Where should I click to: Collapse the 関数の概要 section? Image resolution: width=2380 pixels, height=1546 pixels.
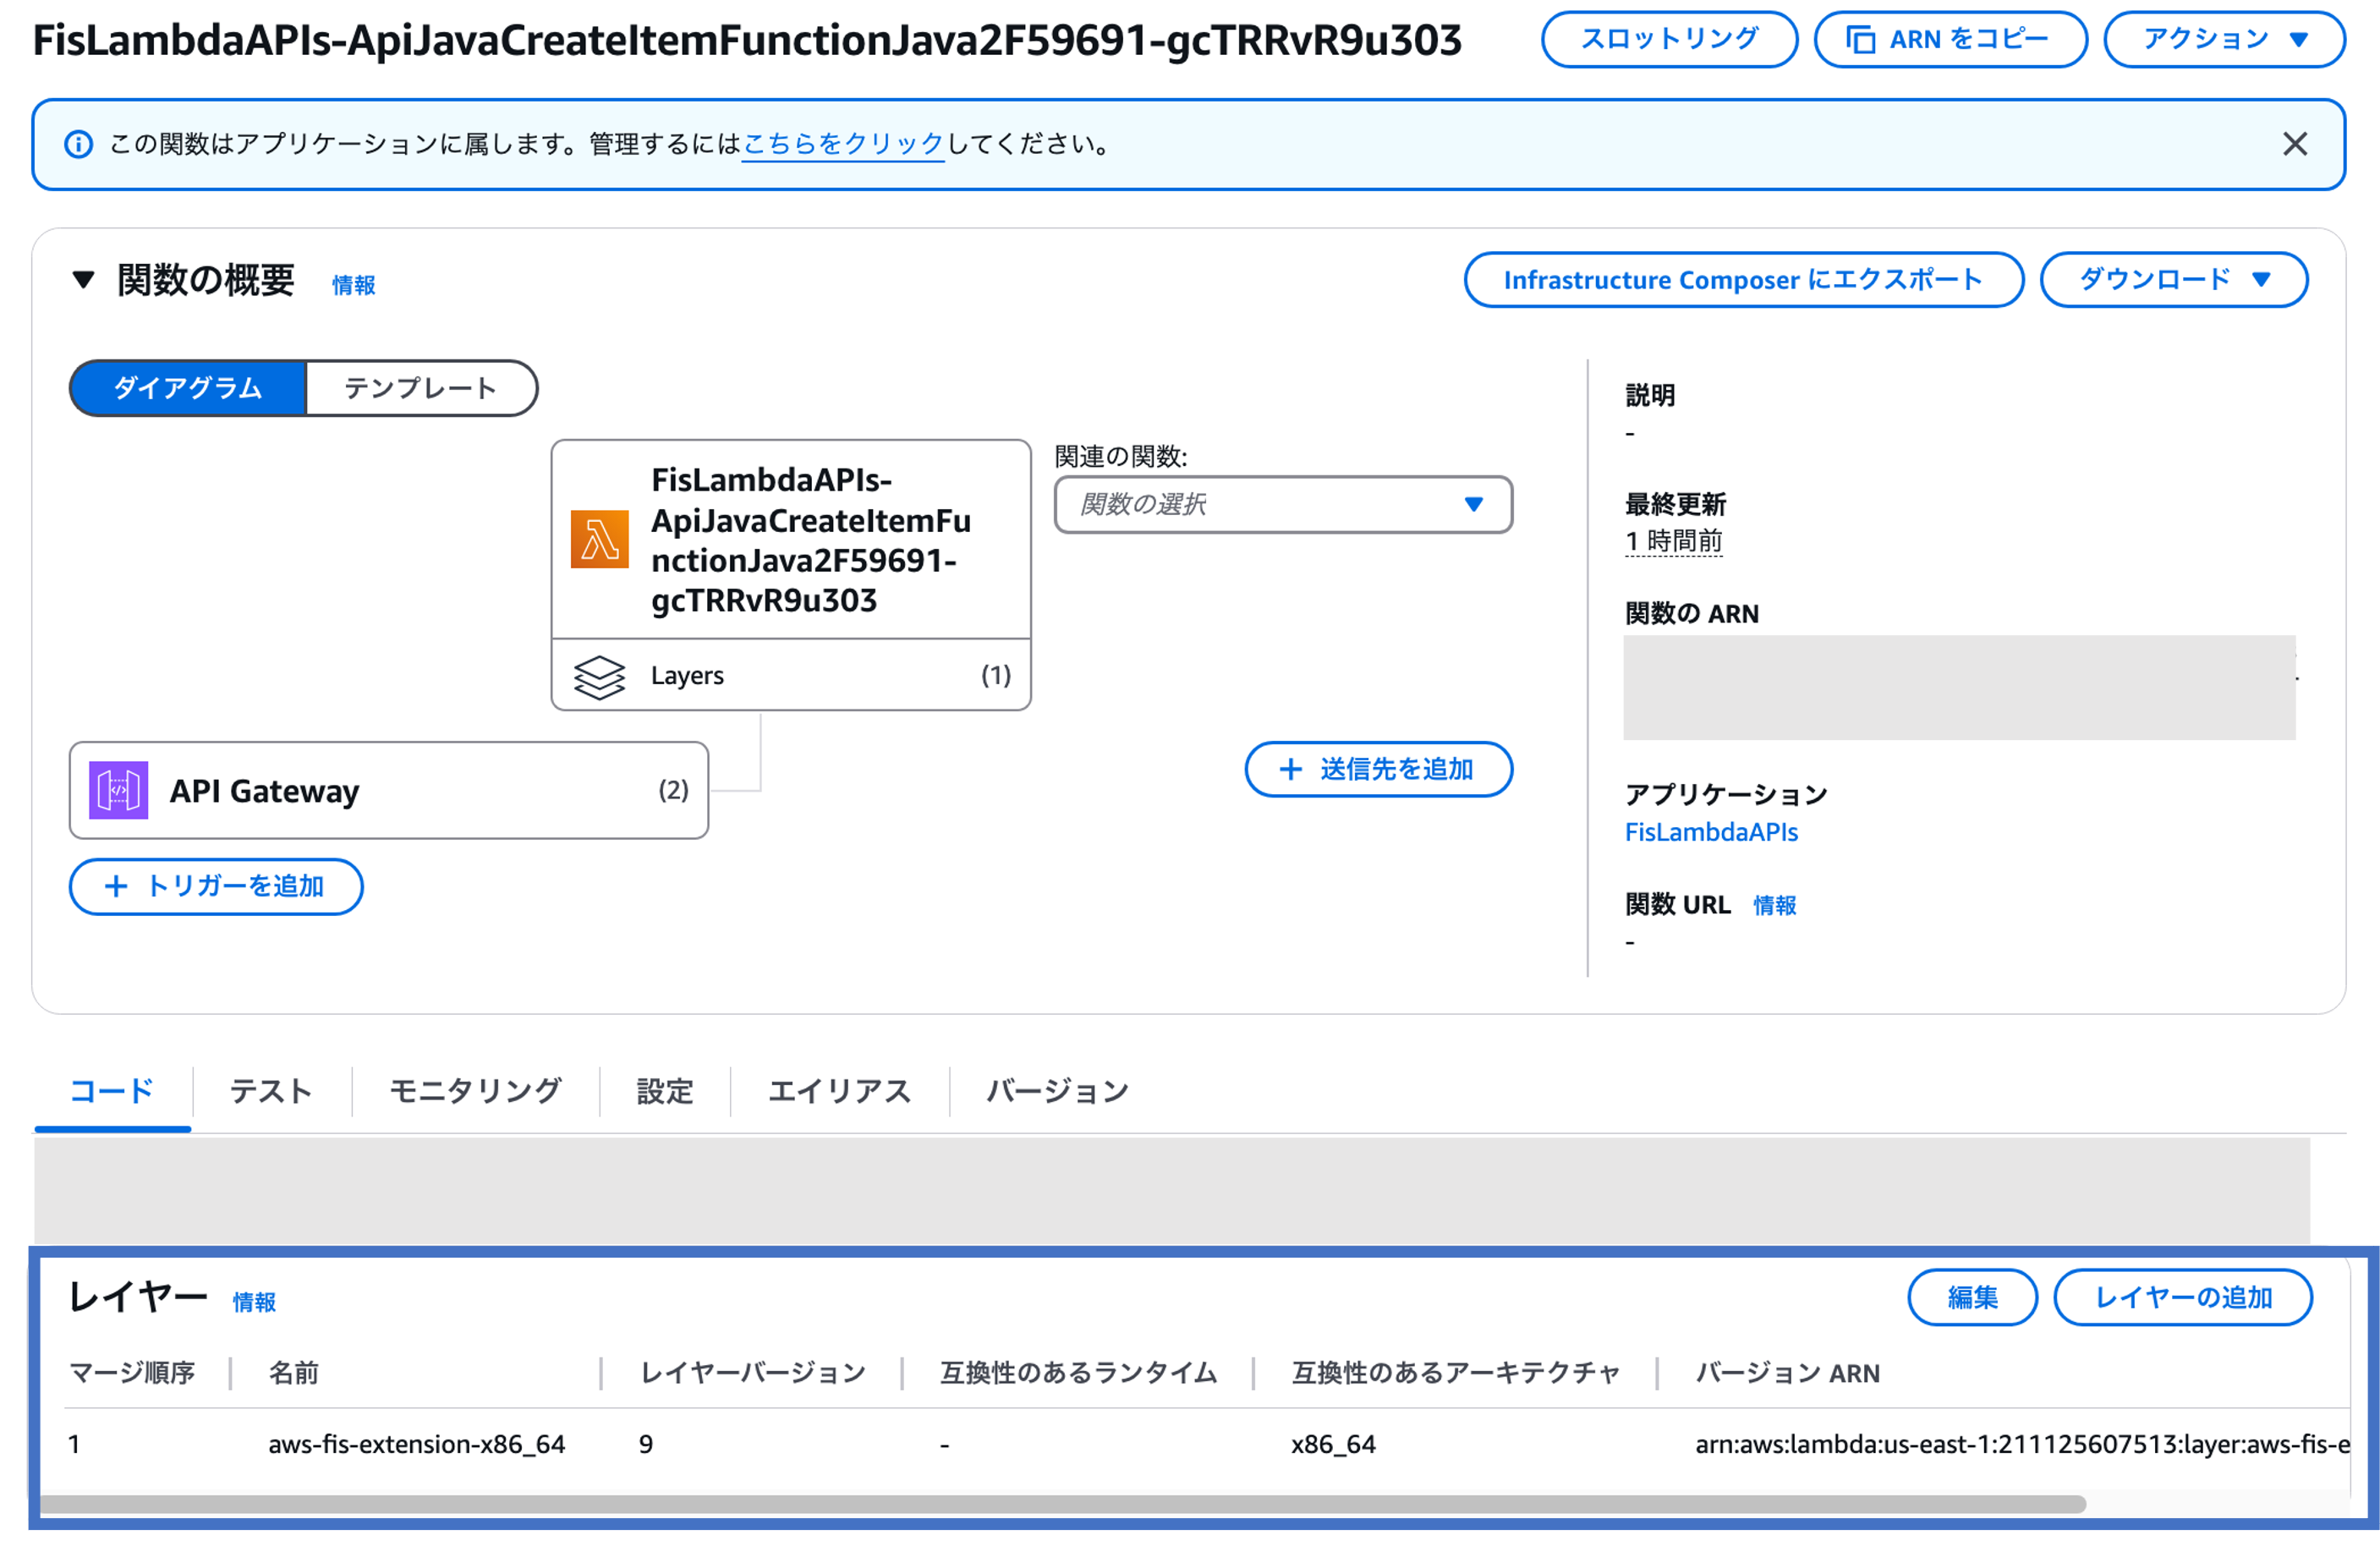(x=84, y=280)
